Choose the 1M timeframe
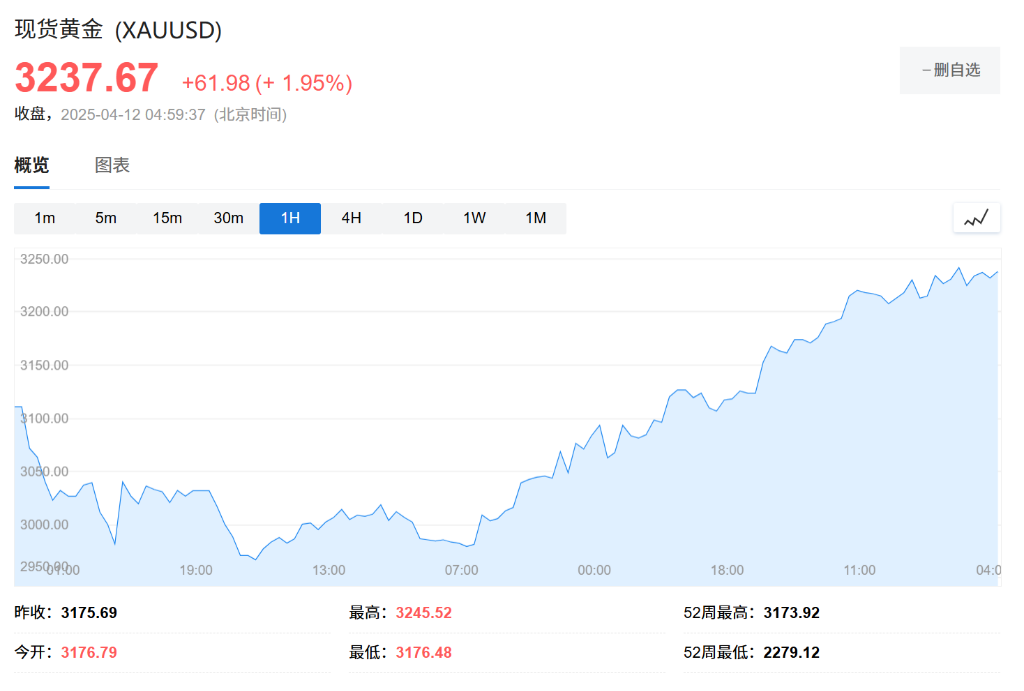 (x=536, y=218)
